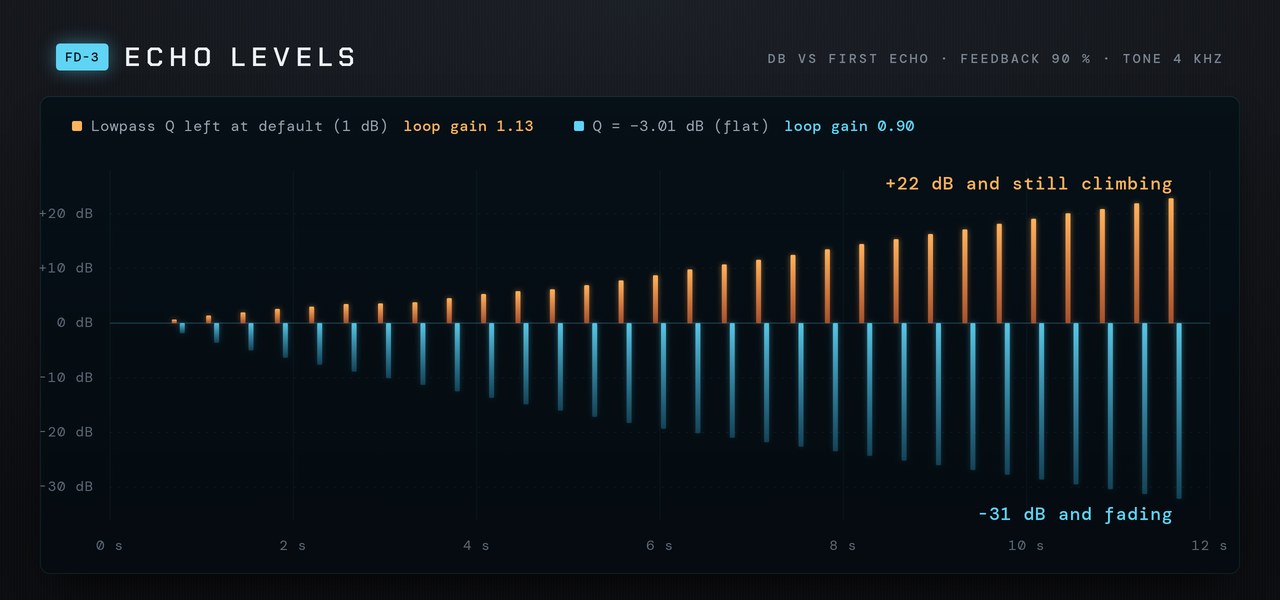Click the '-20 dB' axis label

pyautogui.click(x=66, y=432)
